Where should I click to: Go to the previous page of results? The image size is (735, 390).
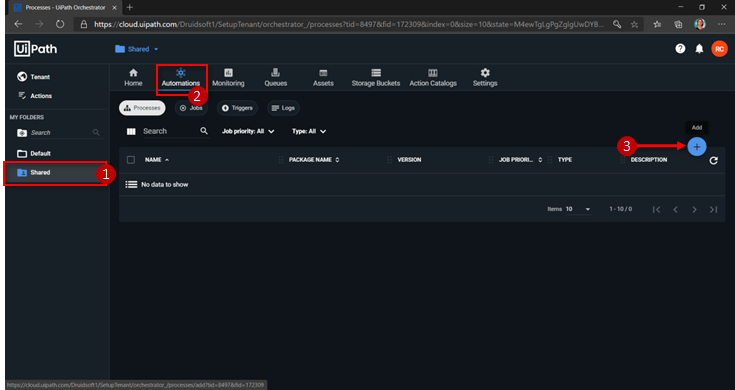click(x=675, y=210)
